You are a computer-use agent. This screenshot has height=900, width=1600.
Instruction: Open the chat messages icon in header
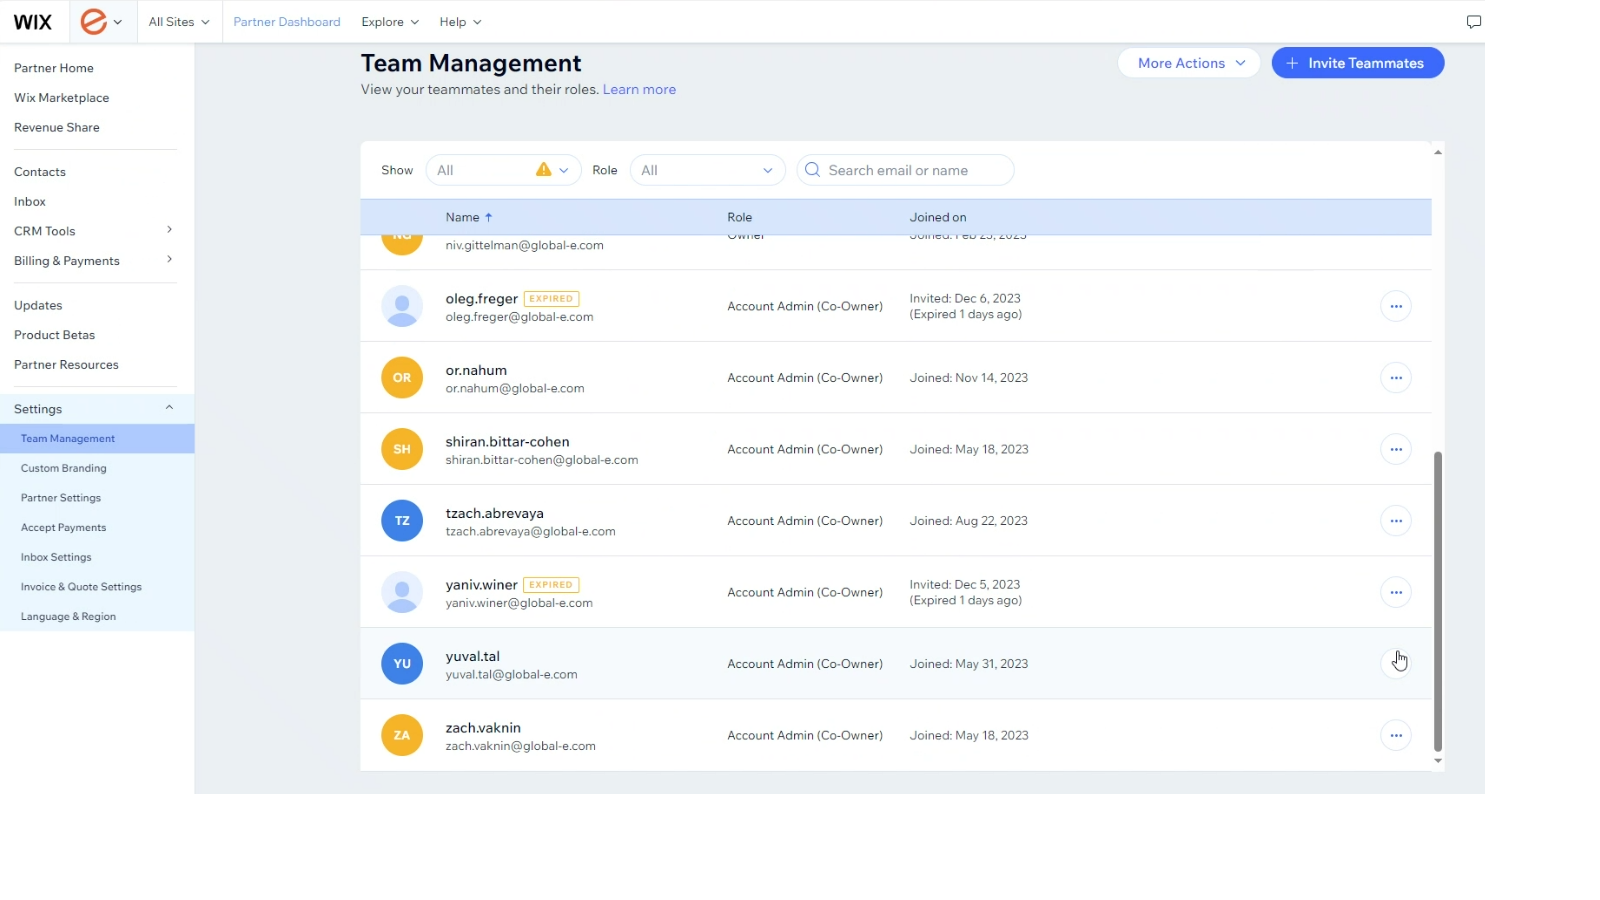(x=1473, y=22)
